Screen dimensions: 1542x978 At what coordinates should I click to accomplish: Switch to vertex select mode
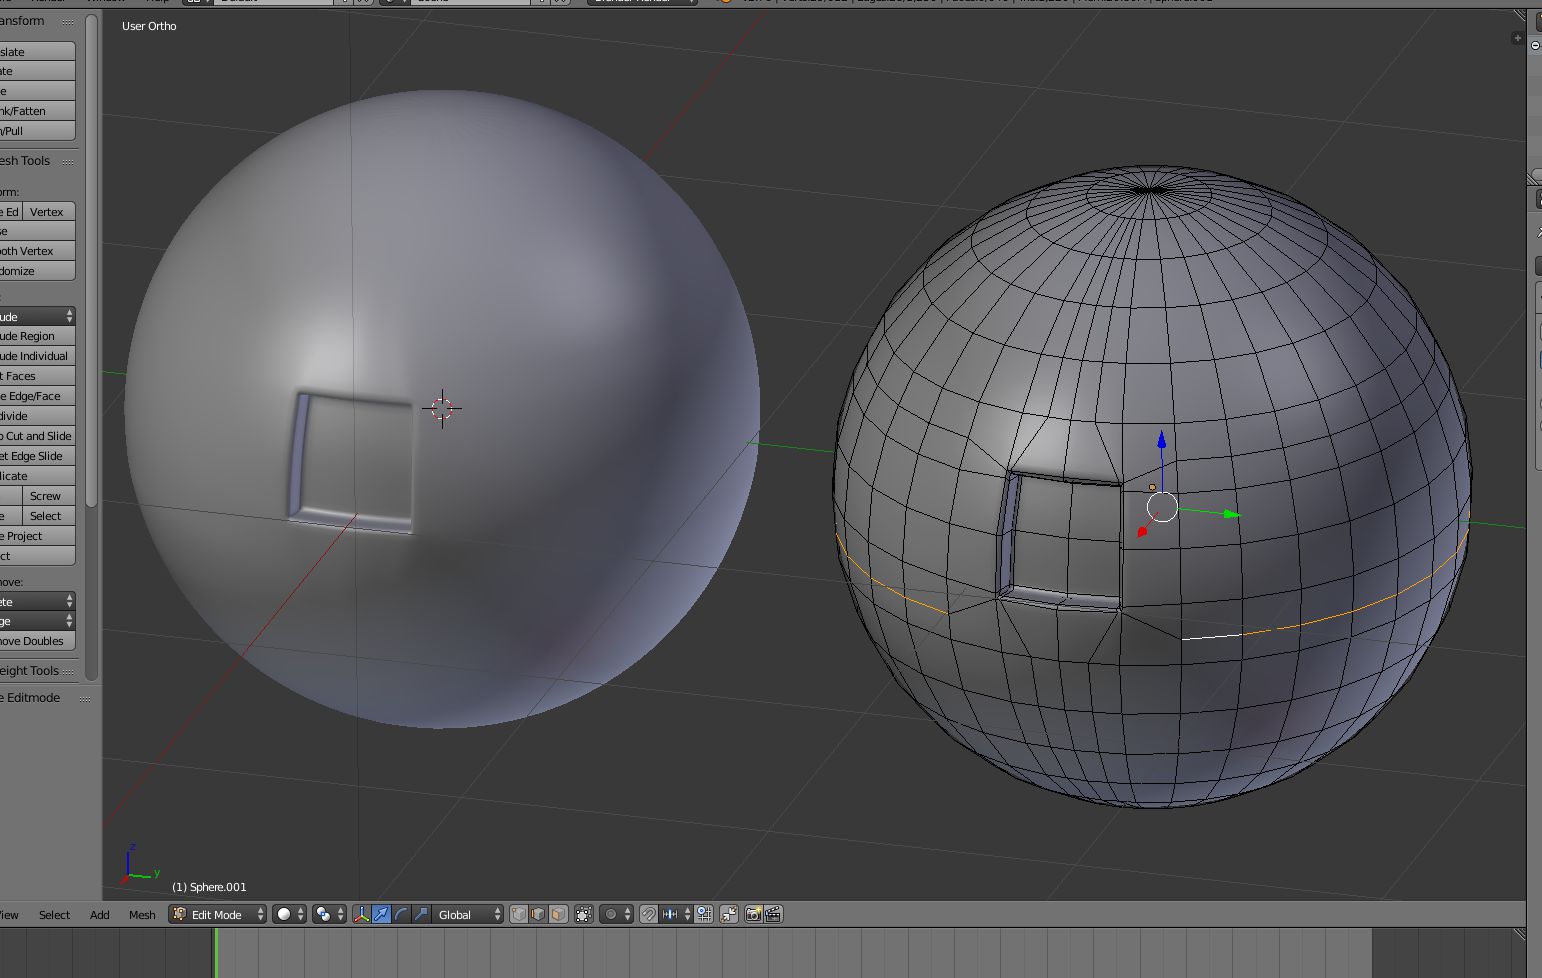pos(519,914)
